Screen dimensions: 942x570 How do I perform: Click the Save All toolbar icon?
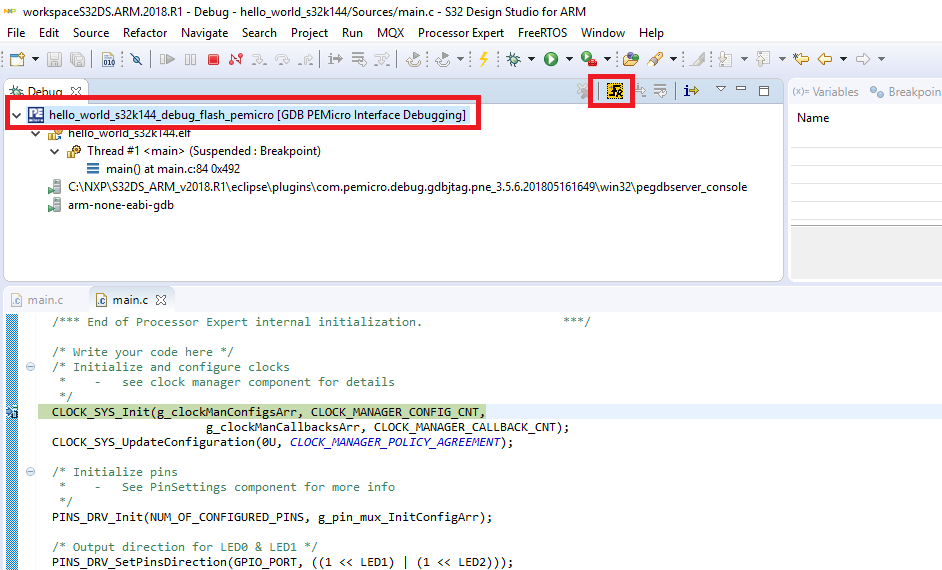point(77,59)
